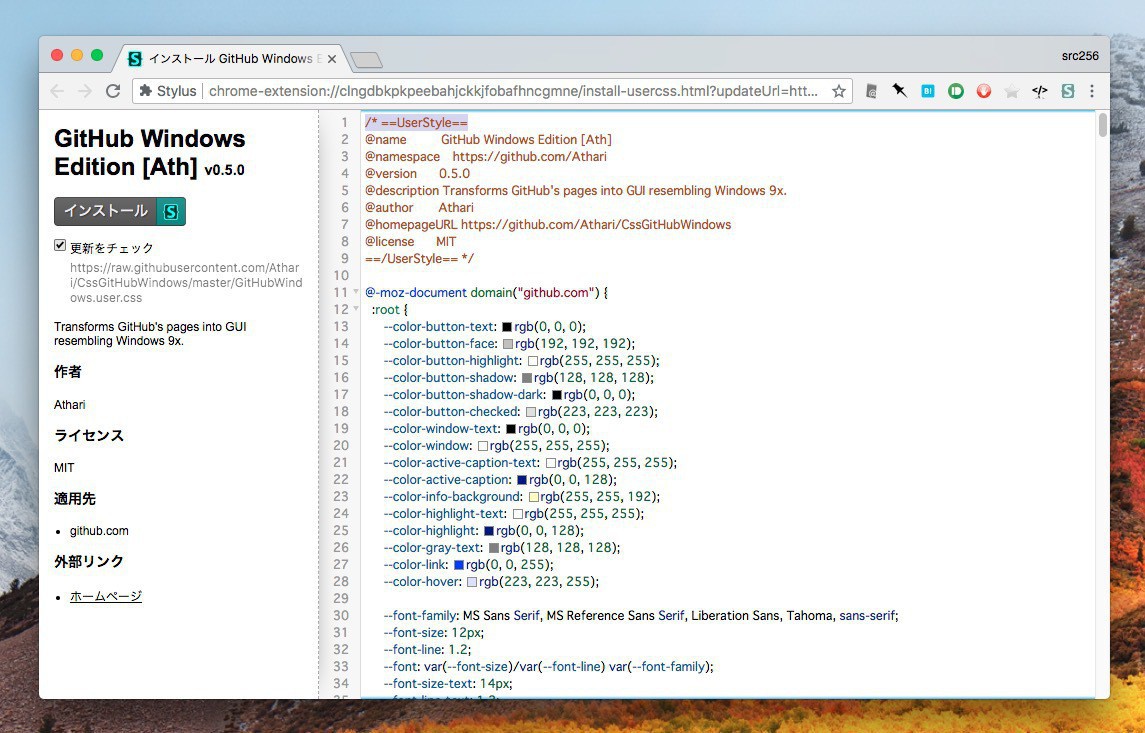Open the ホームページ link
This screenshot has width=1145, height=733.
click(x=106, y=597)
